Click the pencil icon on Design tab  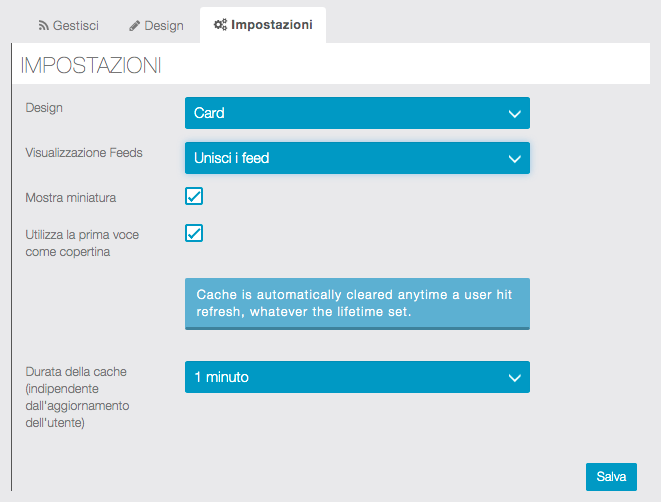135,25
